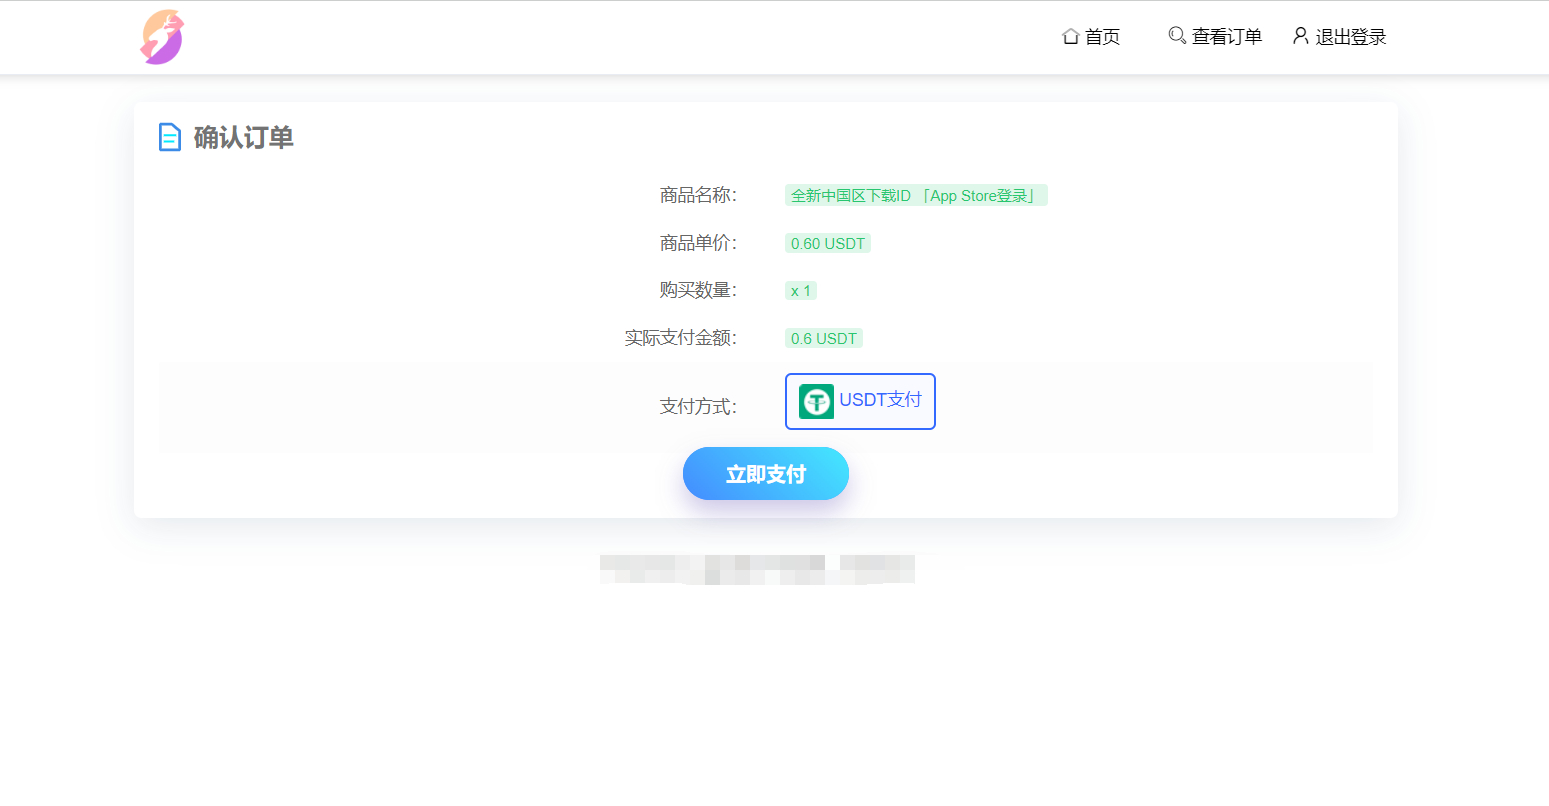Screen dimensions: 1549x806
Task: Open the 首页 navigation link
Action: tap(1102, 37)
